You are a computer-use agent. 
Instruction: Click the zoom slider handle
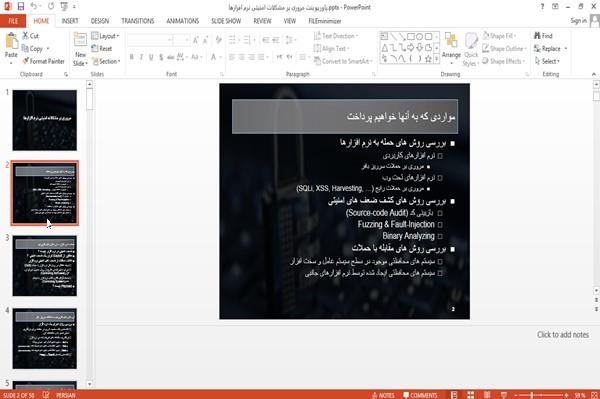pyautogui.click(x=532, y=395)
